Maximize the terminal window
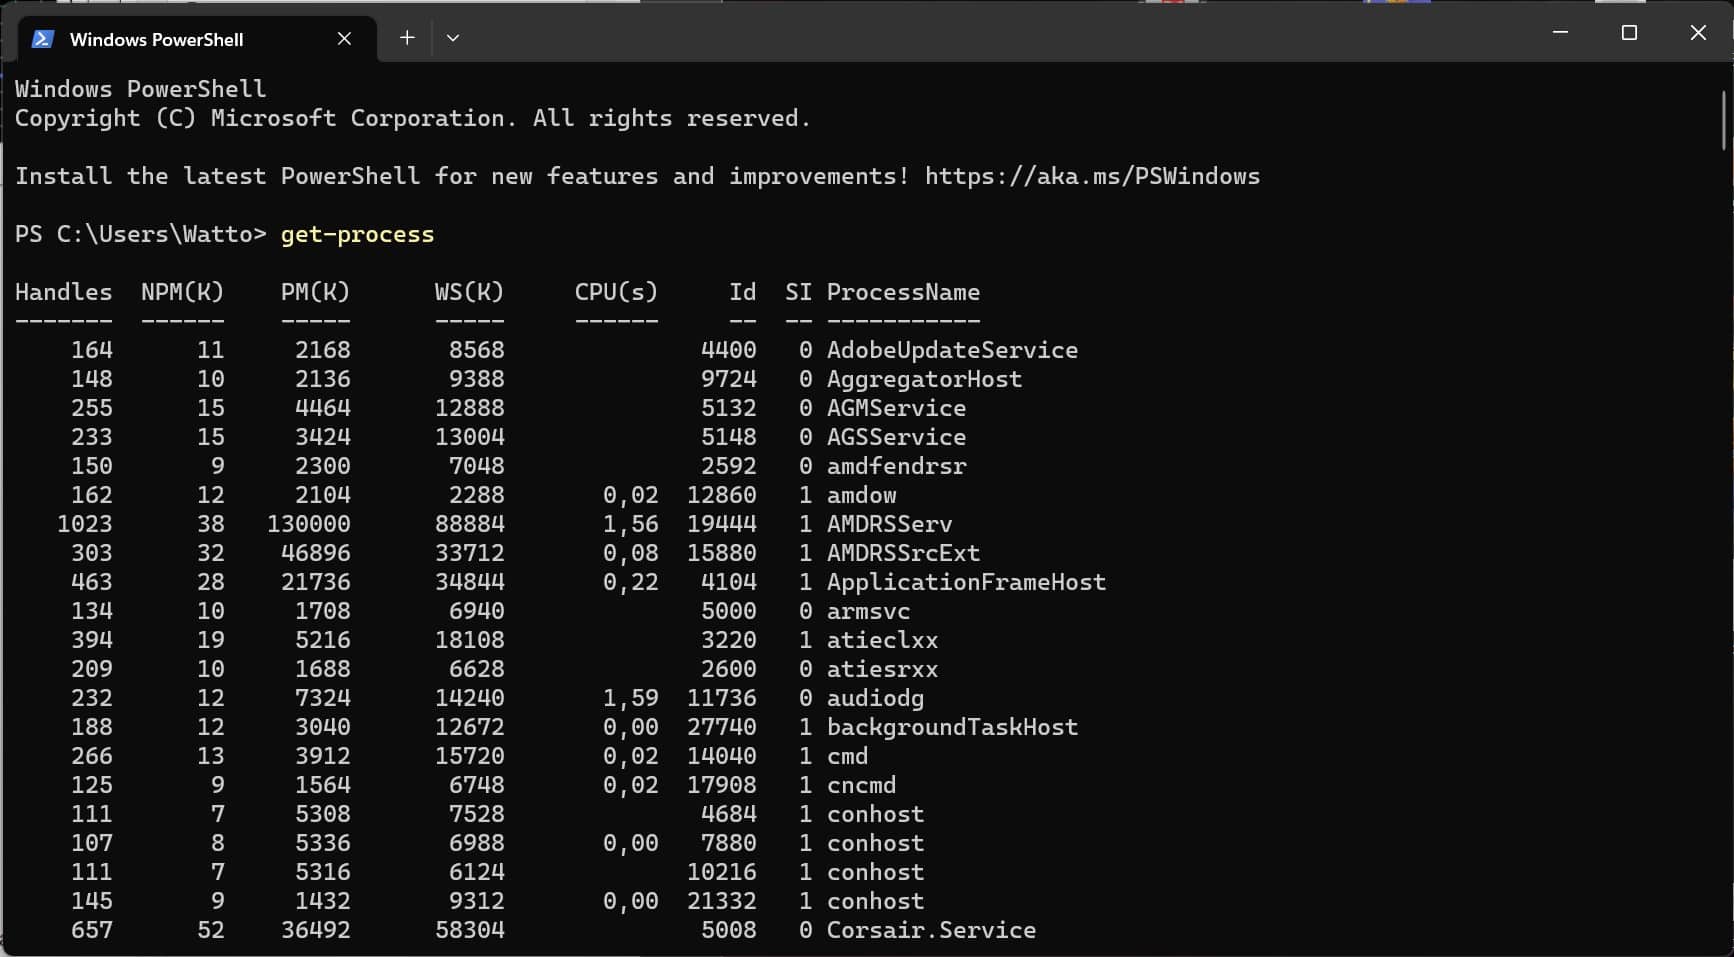This screenshot has width=1734, height=957. coord(1629,33)
